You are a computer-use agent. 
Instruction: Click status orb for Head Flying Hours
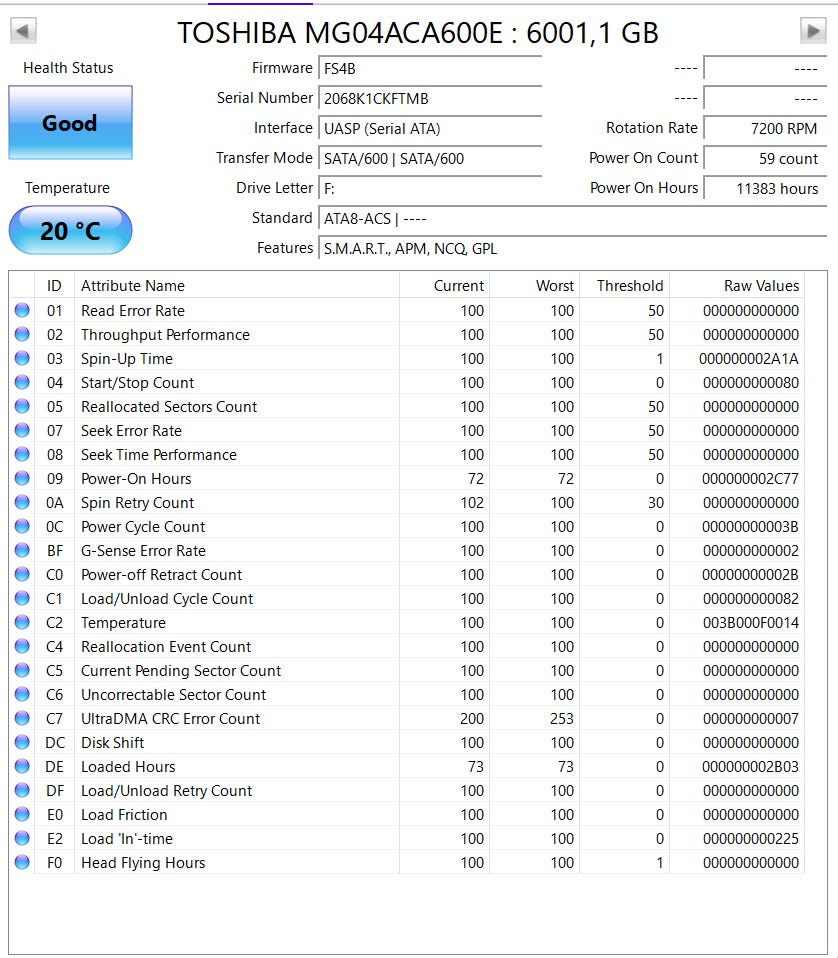[x=22, y=862]
